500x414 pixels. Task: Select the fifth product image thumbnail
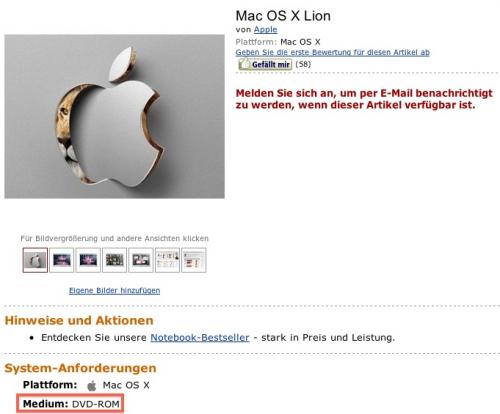pyautogui.click(x=141, y=260)
